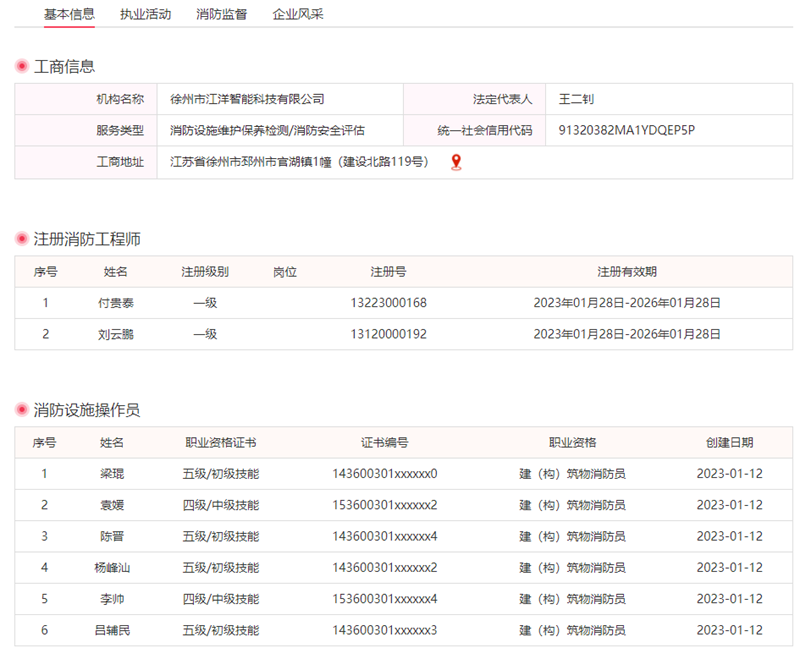Select registration number 13120000192
This screenshot has height=659, width=800.
coord(389,334)
